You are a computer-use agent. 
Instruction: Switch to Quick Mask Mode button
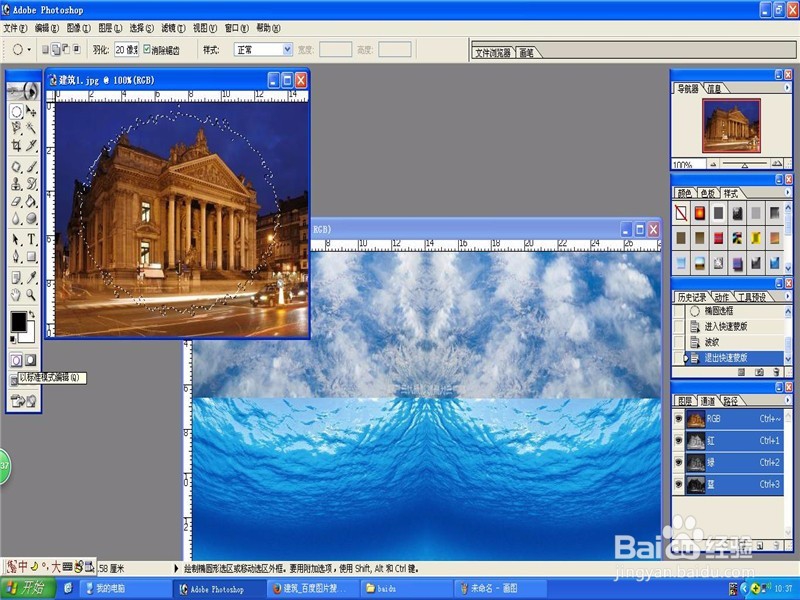point(31,360)
